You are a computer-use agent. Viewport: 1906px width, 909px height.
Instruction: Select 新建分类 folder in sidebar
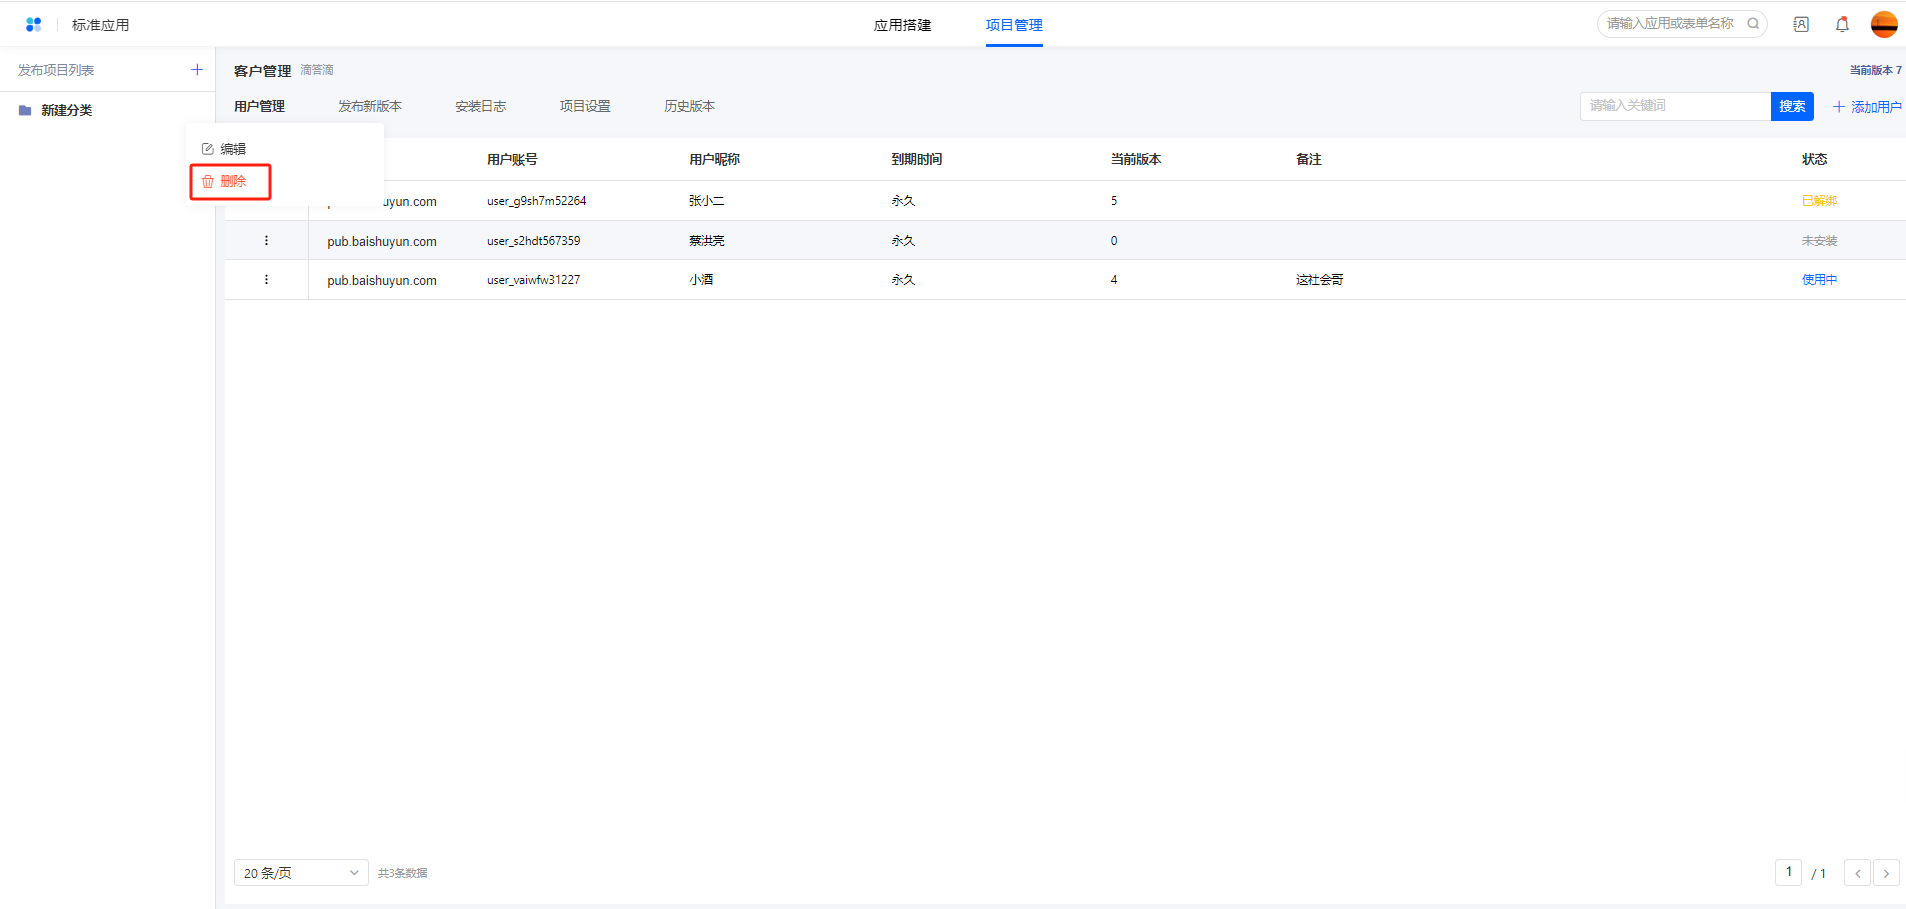coord(66,110)
